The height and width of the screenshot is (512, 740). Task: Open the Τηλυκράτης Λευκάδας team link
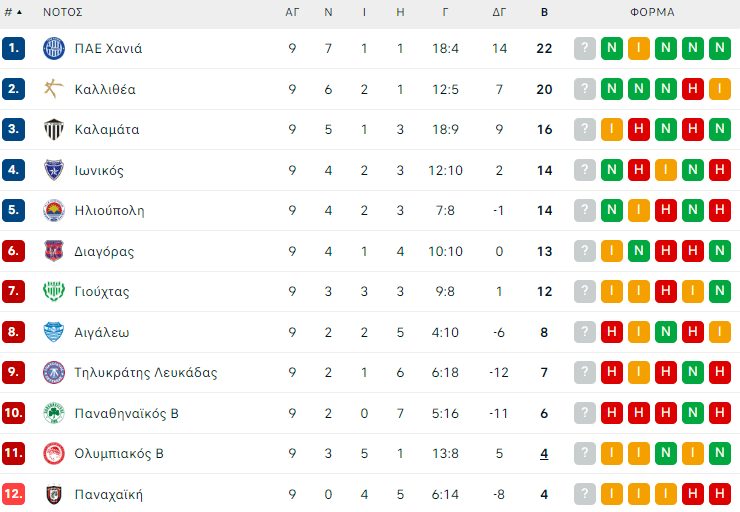(145, 373)
